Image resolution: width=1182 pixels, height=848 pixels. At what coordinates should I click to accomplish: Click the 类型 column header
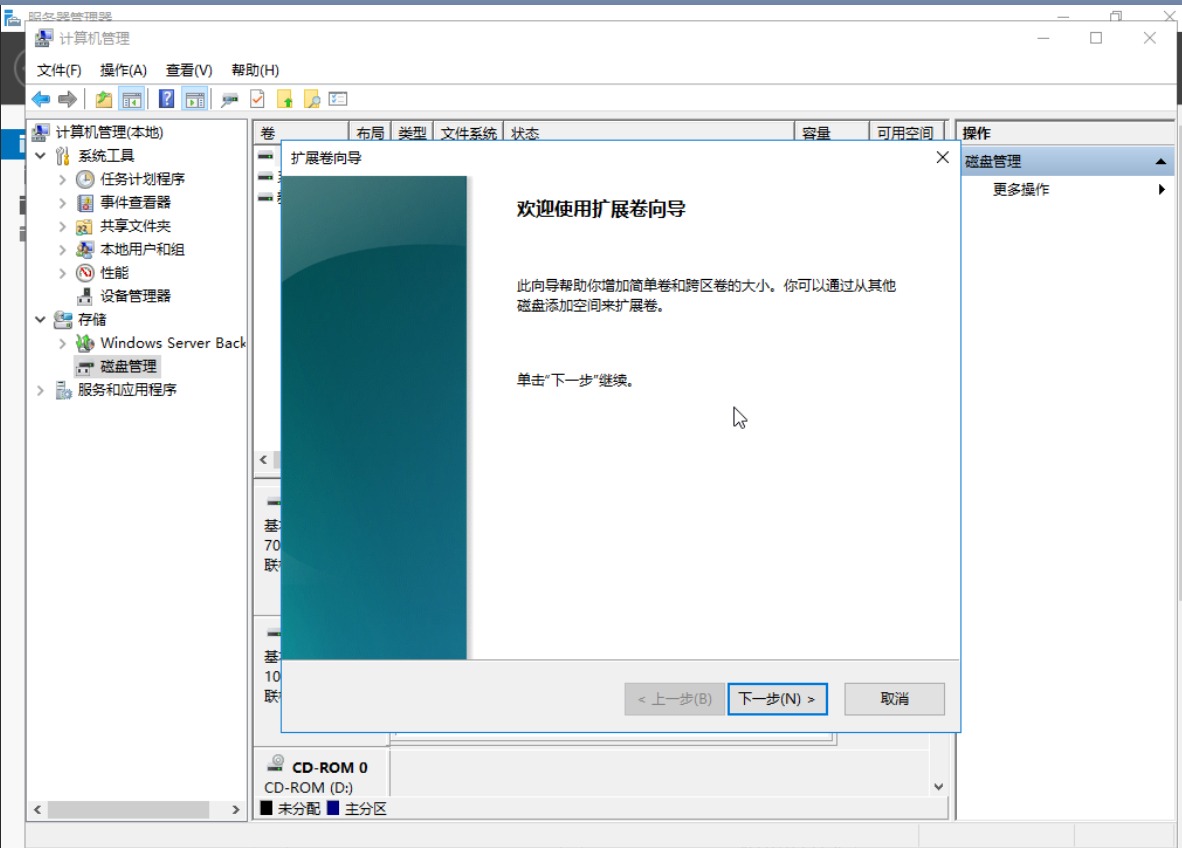pyautogui.click(x=412, y=133)
